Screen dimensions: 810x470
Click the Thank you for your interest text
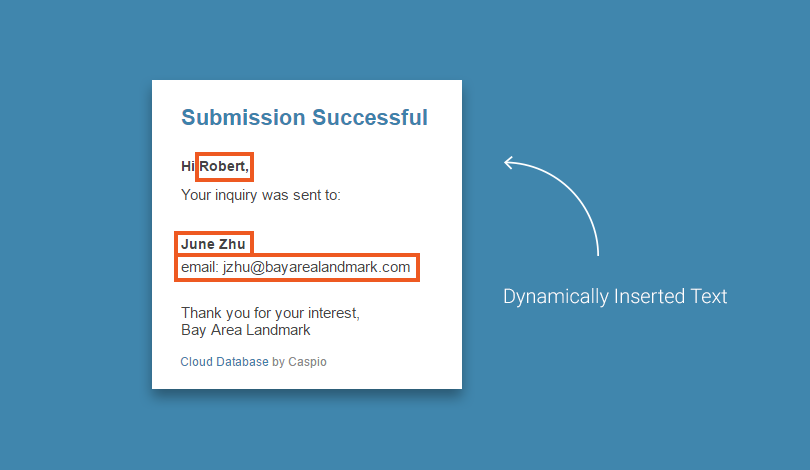point(270,313)
